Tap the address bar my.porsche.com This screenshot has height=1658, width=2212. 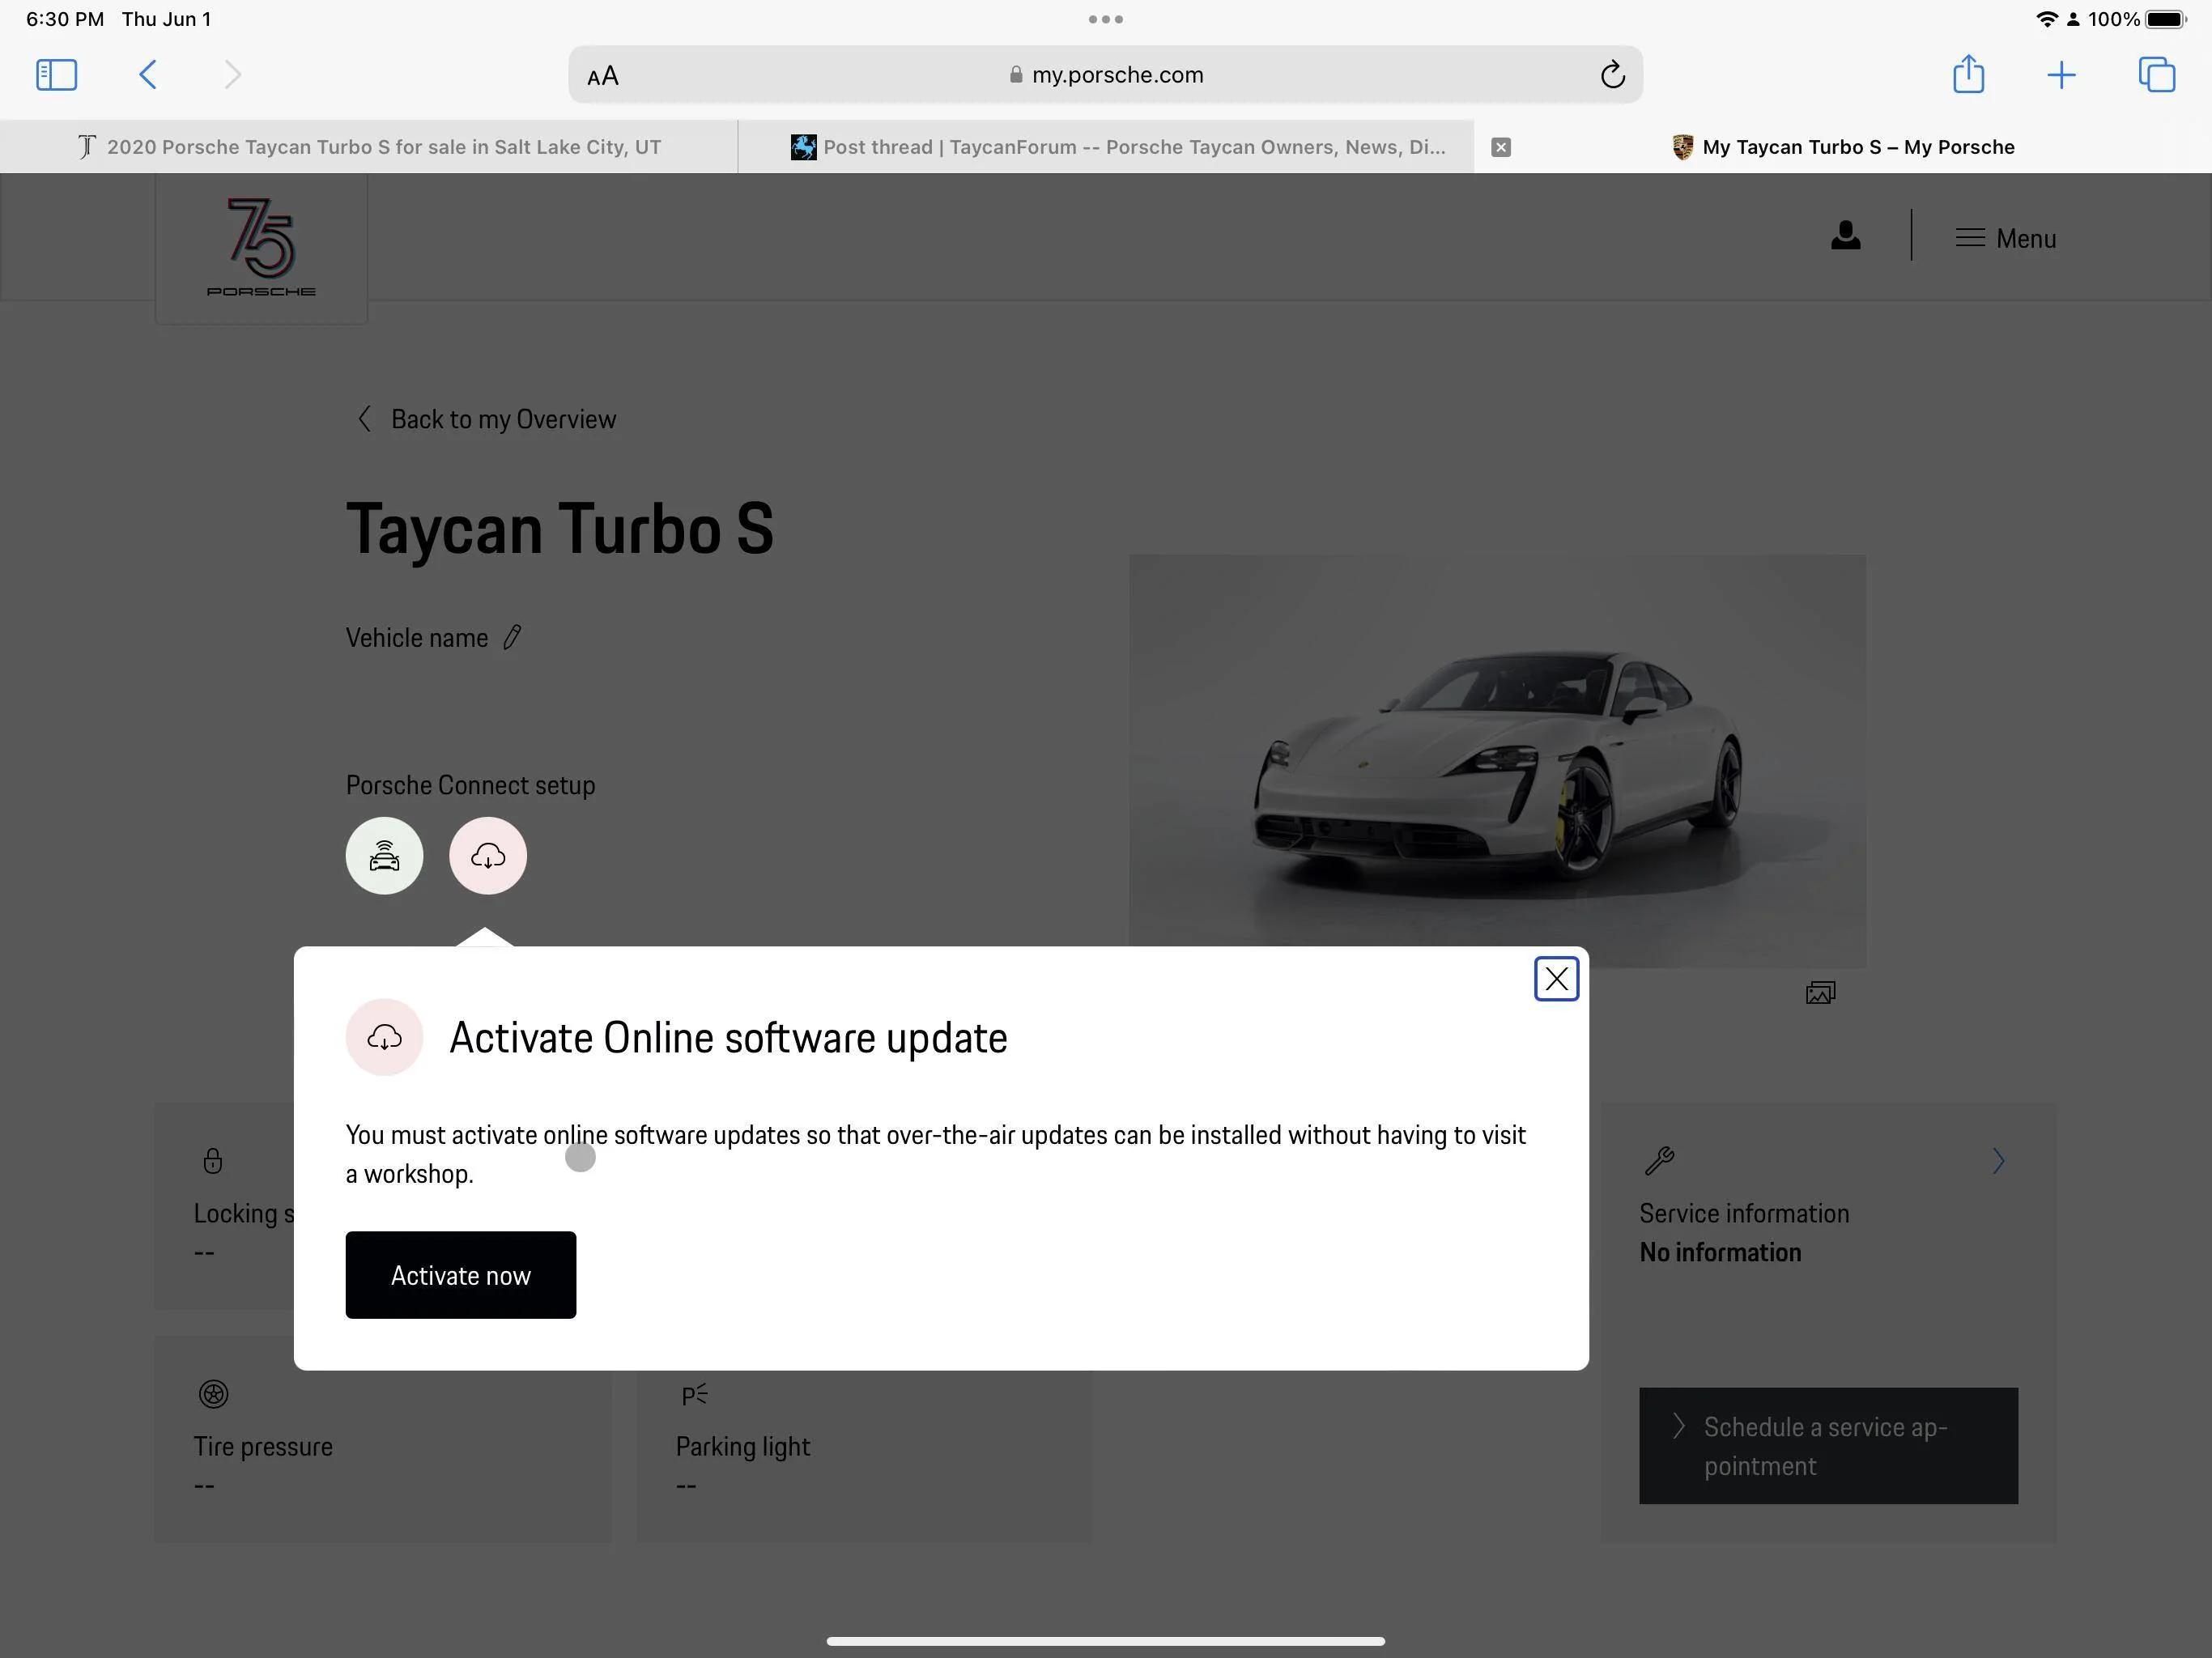1105,75
